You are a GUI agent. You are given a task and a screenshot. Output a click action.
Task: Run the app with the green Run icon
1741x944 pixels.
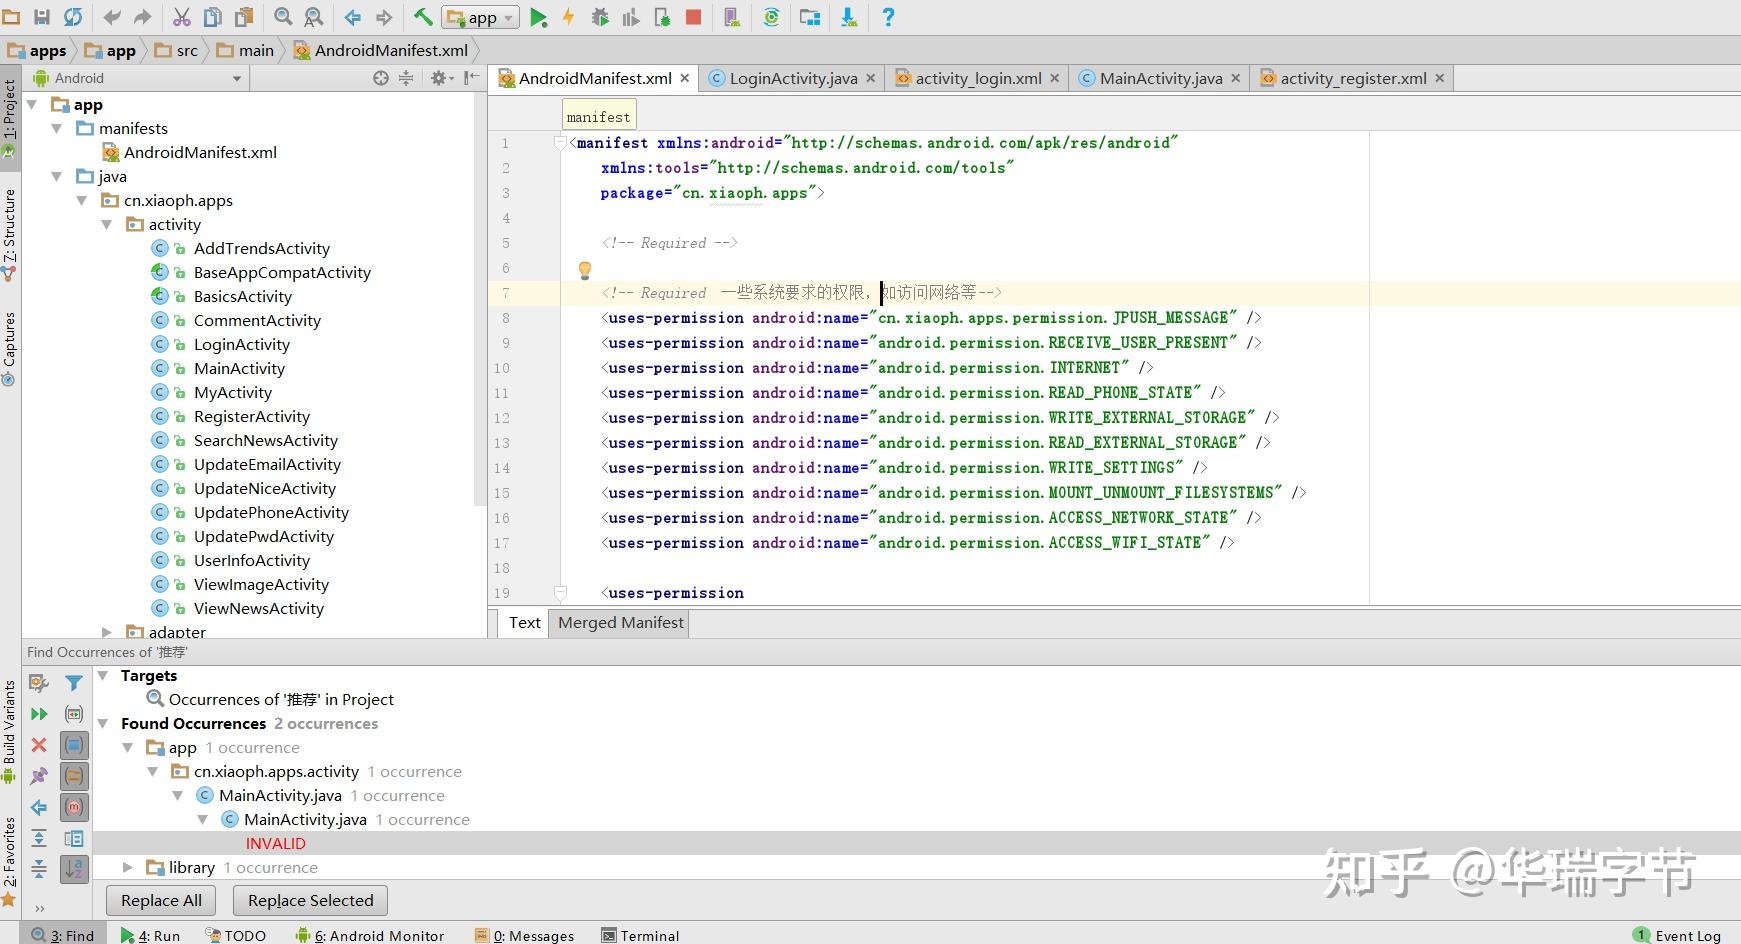(538, 17)
